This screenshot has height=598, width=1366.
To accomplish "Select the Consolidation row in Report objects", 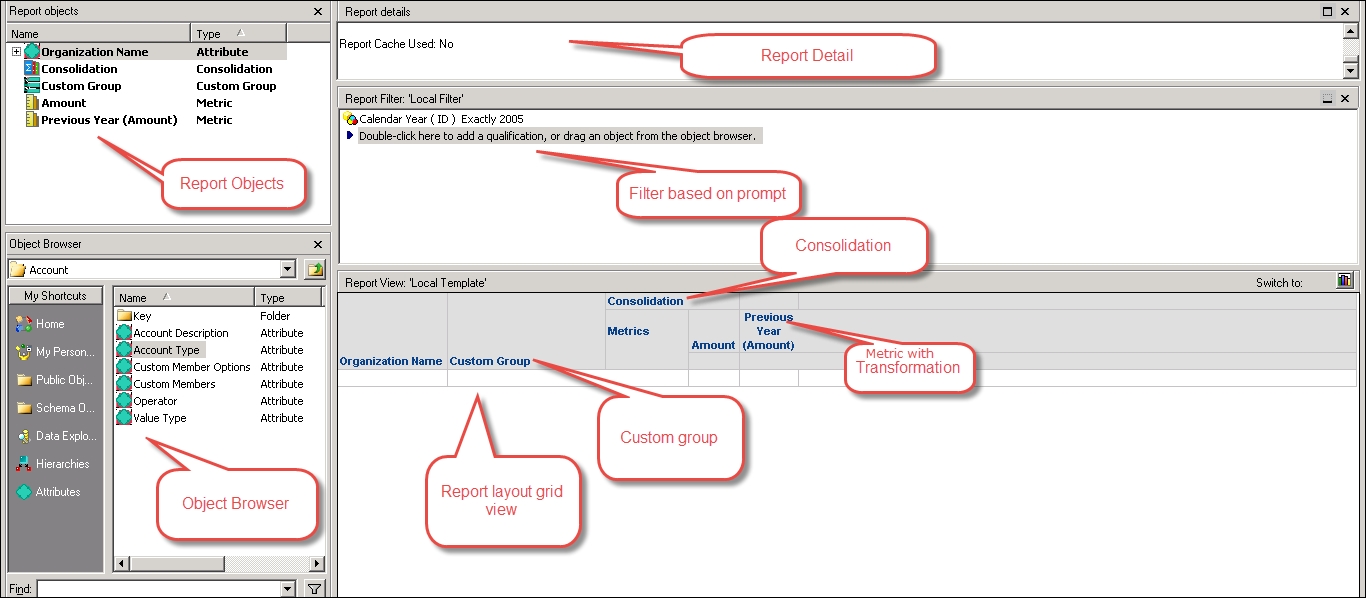I will pyautogui.click(x=155, y=69).
